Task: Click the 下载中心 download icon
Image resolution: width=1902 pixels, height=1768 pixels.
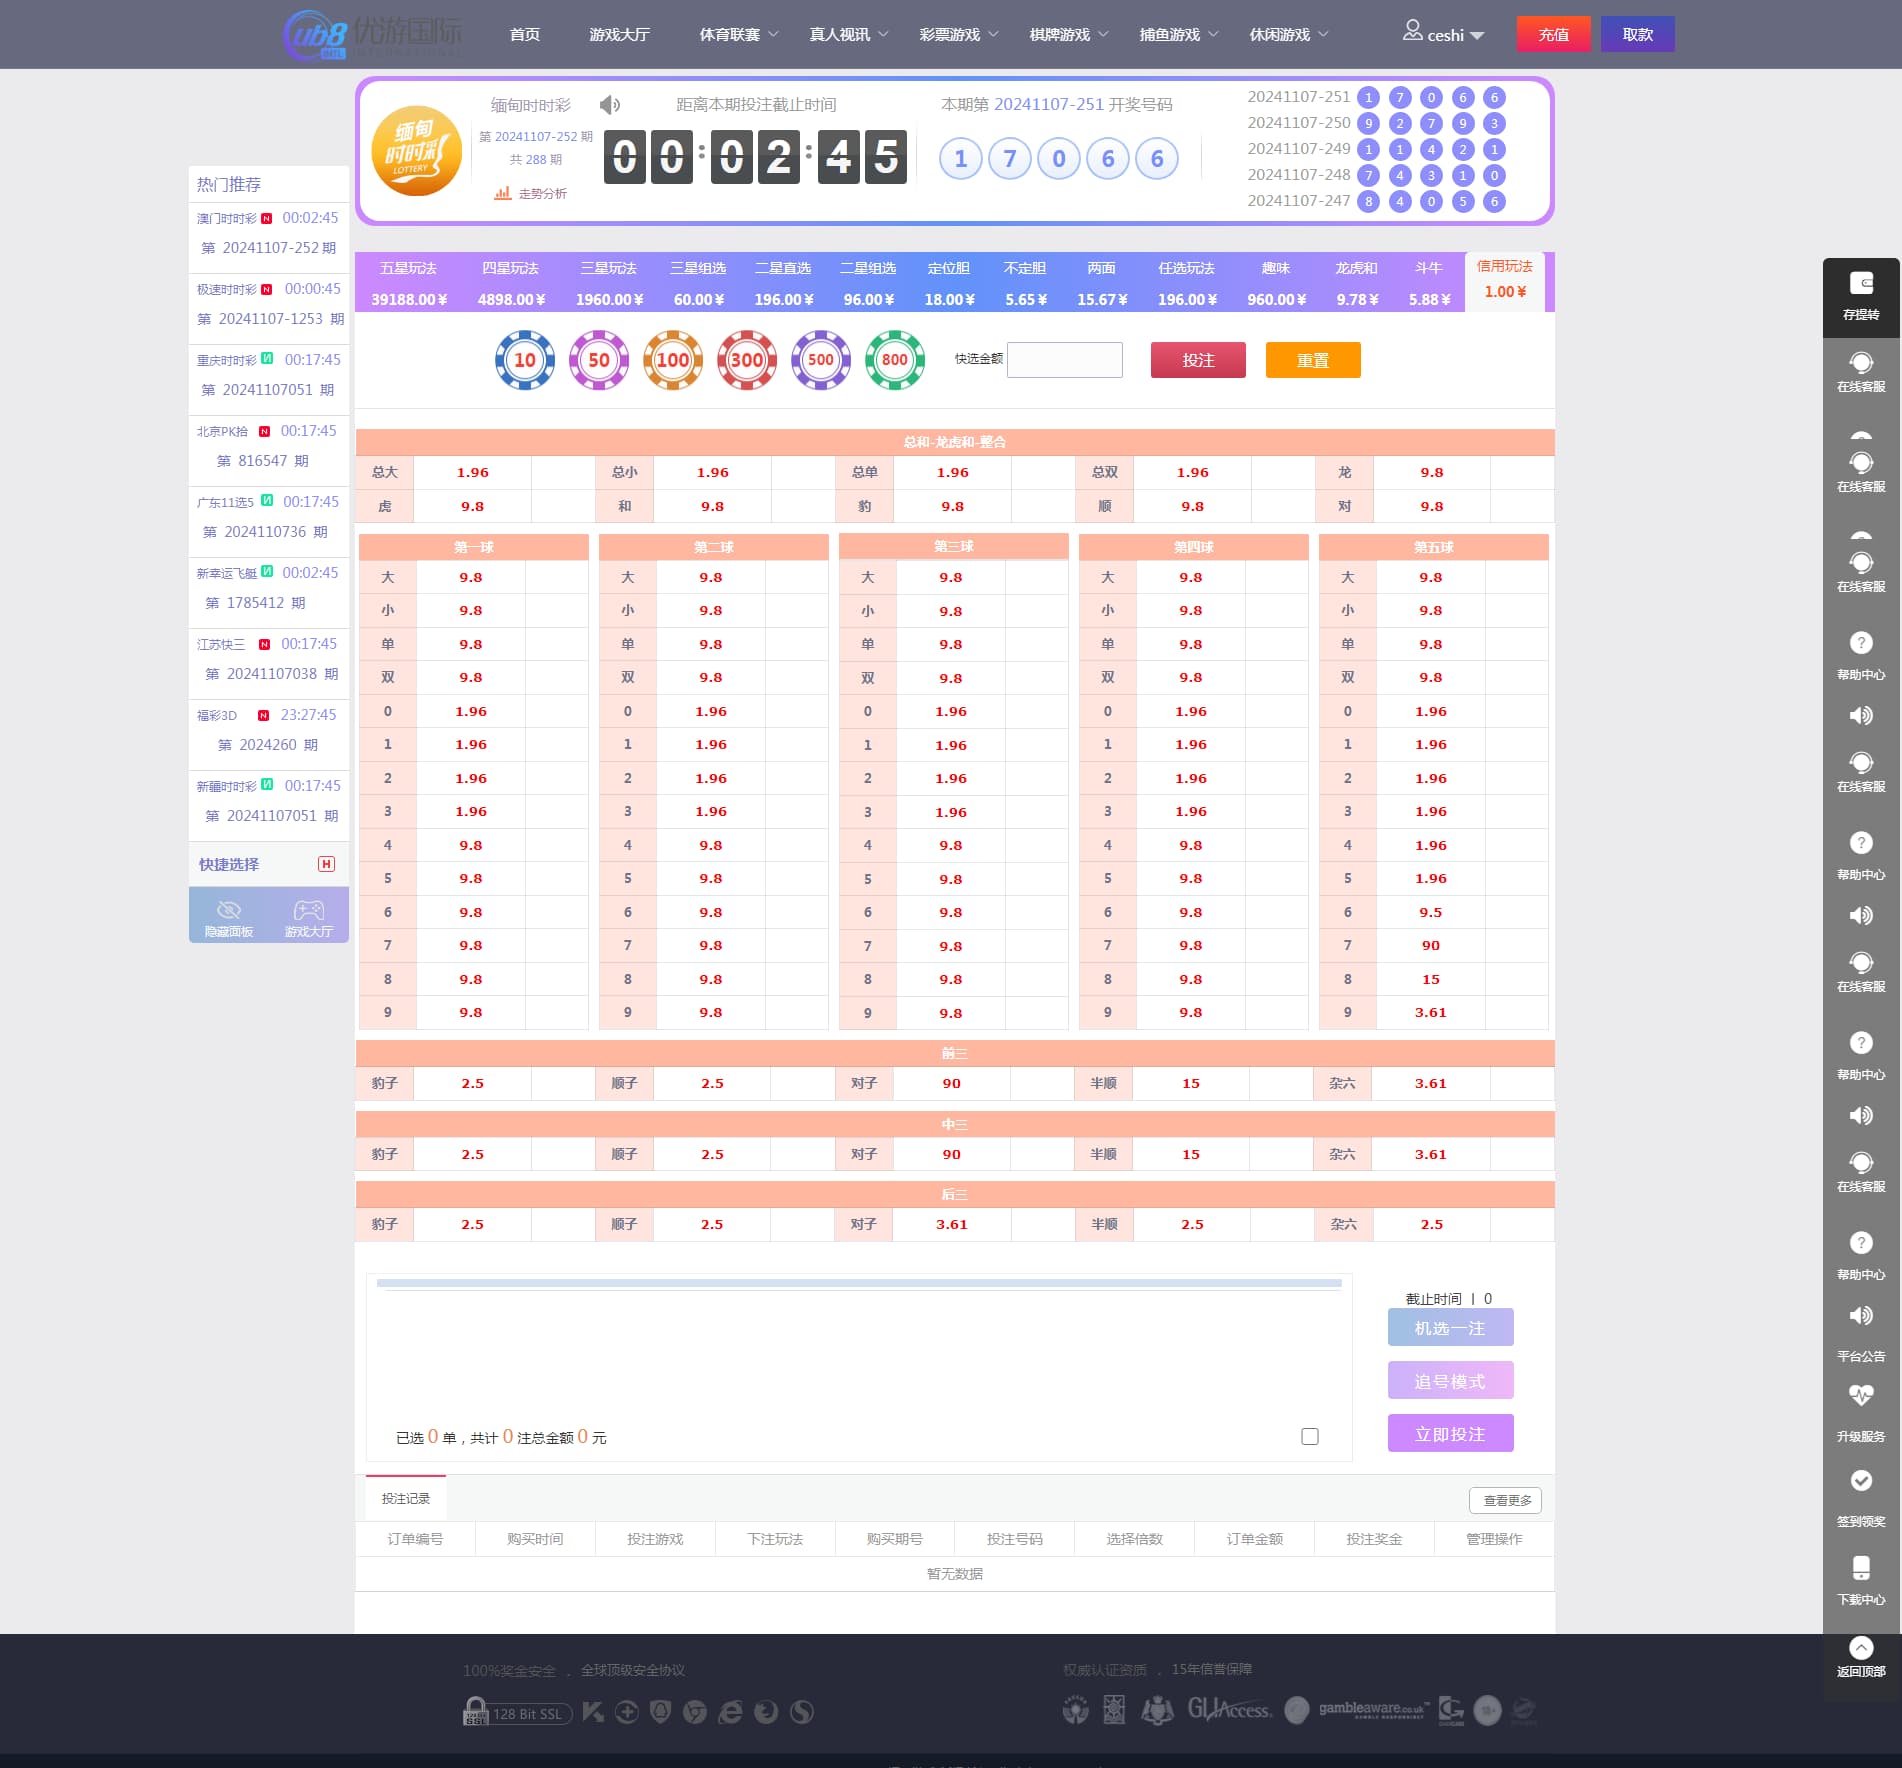Action: (1860, 1568)
